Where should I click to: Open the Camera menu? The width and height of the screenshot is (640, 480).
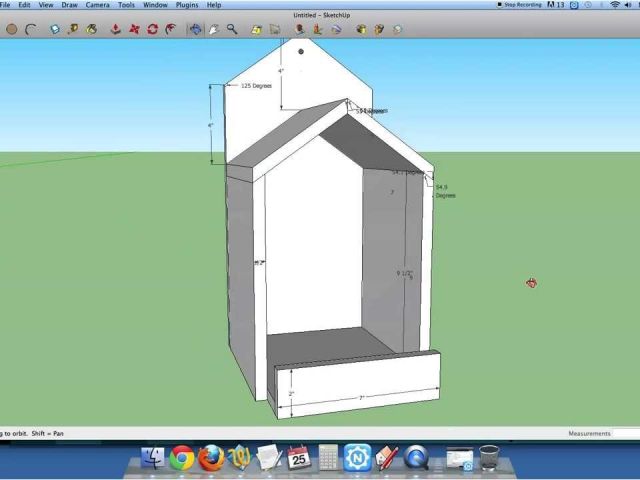(x=97, y=5)
